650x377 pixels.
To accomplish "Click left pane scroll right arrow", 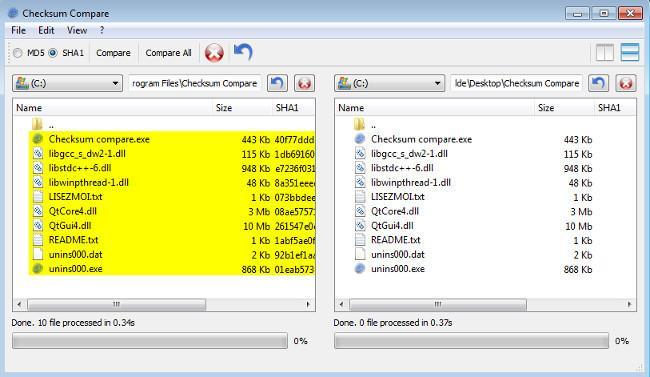I will (308, 304).
